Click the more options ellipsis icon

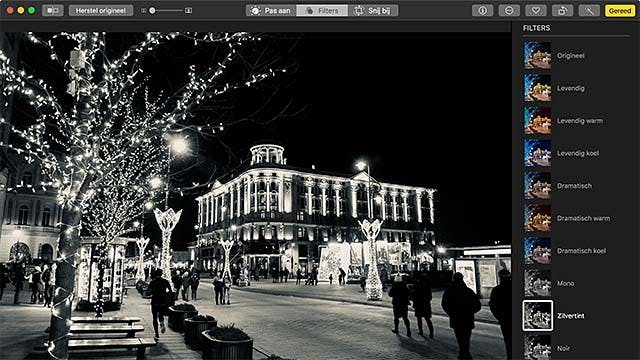point(509,11)
